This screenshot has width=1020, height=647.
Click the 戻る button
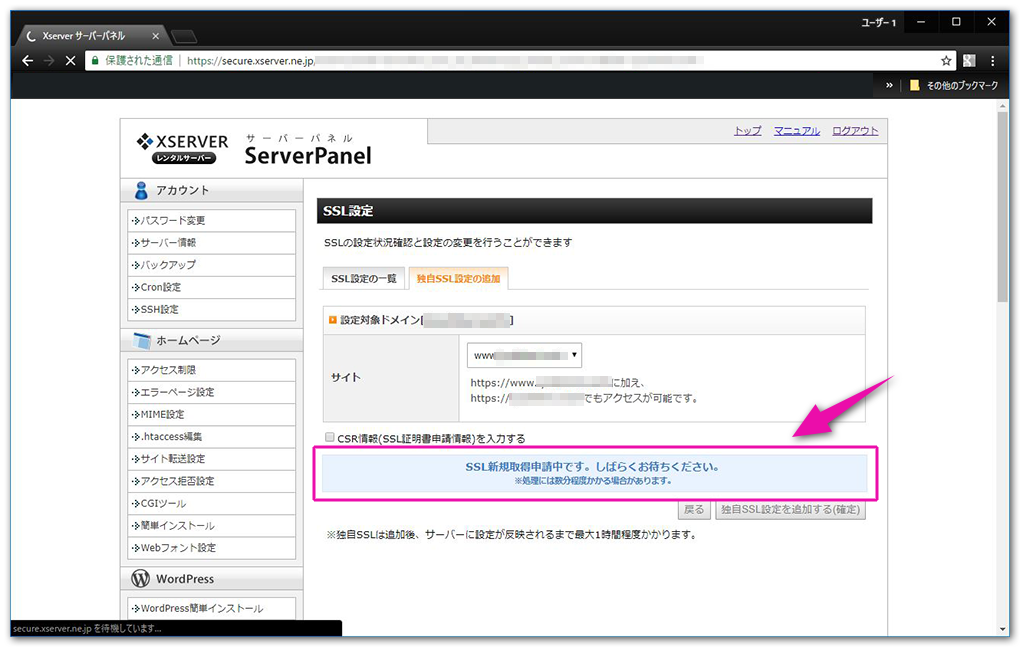(x=694, y=509)
